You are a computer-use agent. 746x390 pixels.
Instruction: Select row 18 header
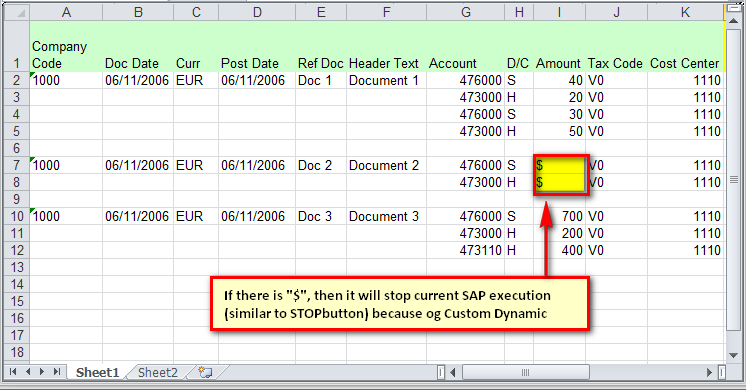click(x=17, y=352)
